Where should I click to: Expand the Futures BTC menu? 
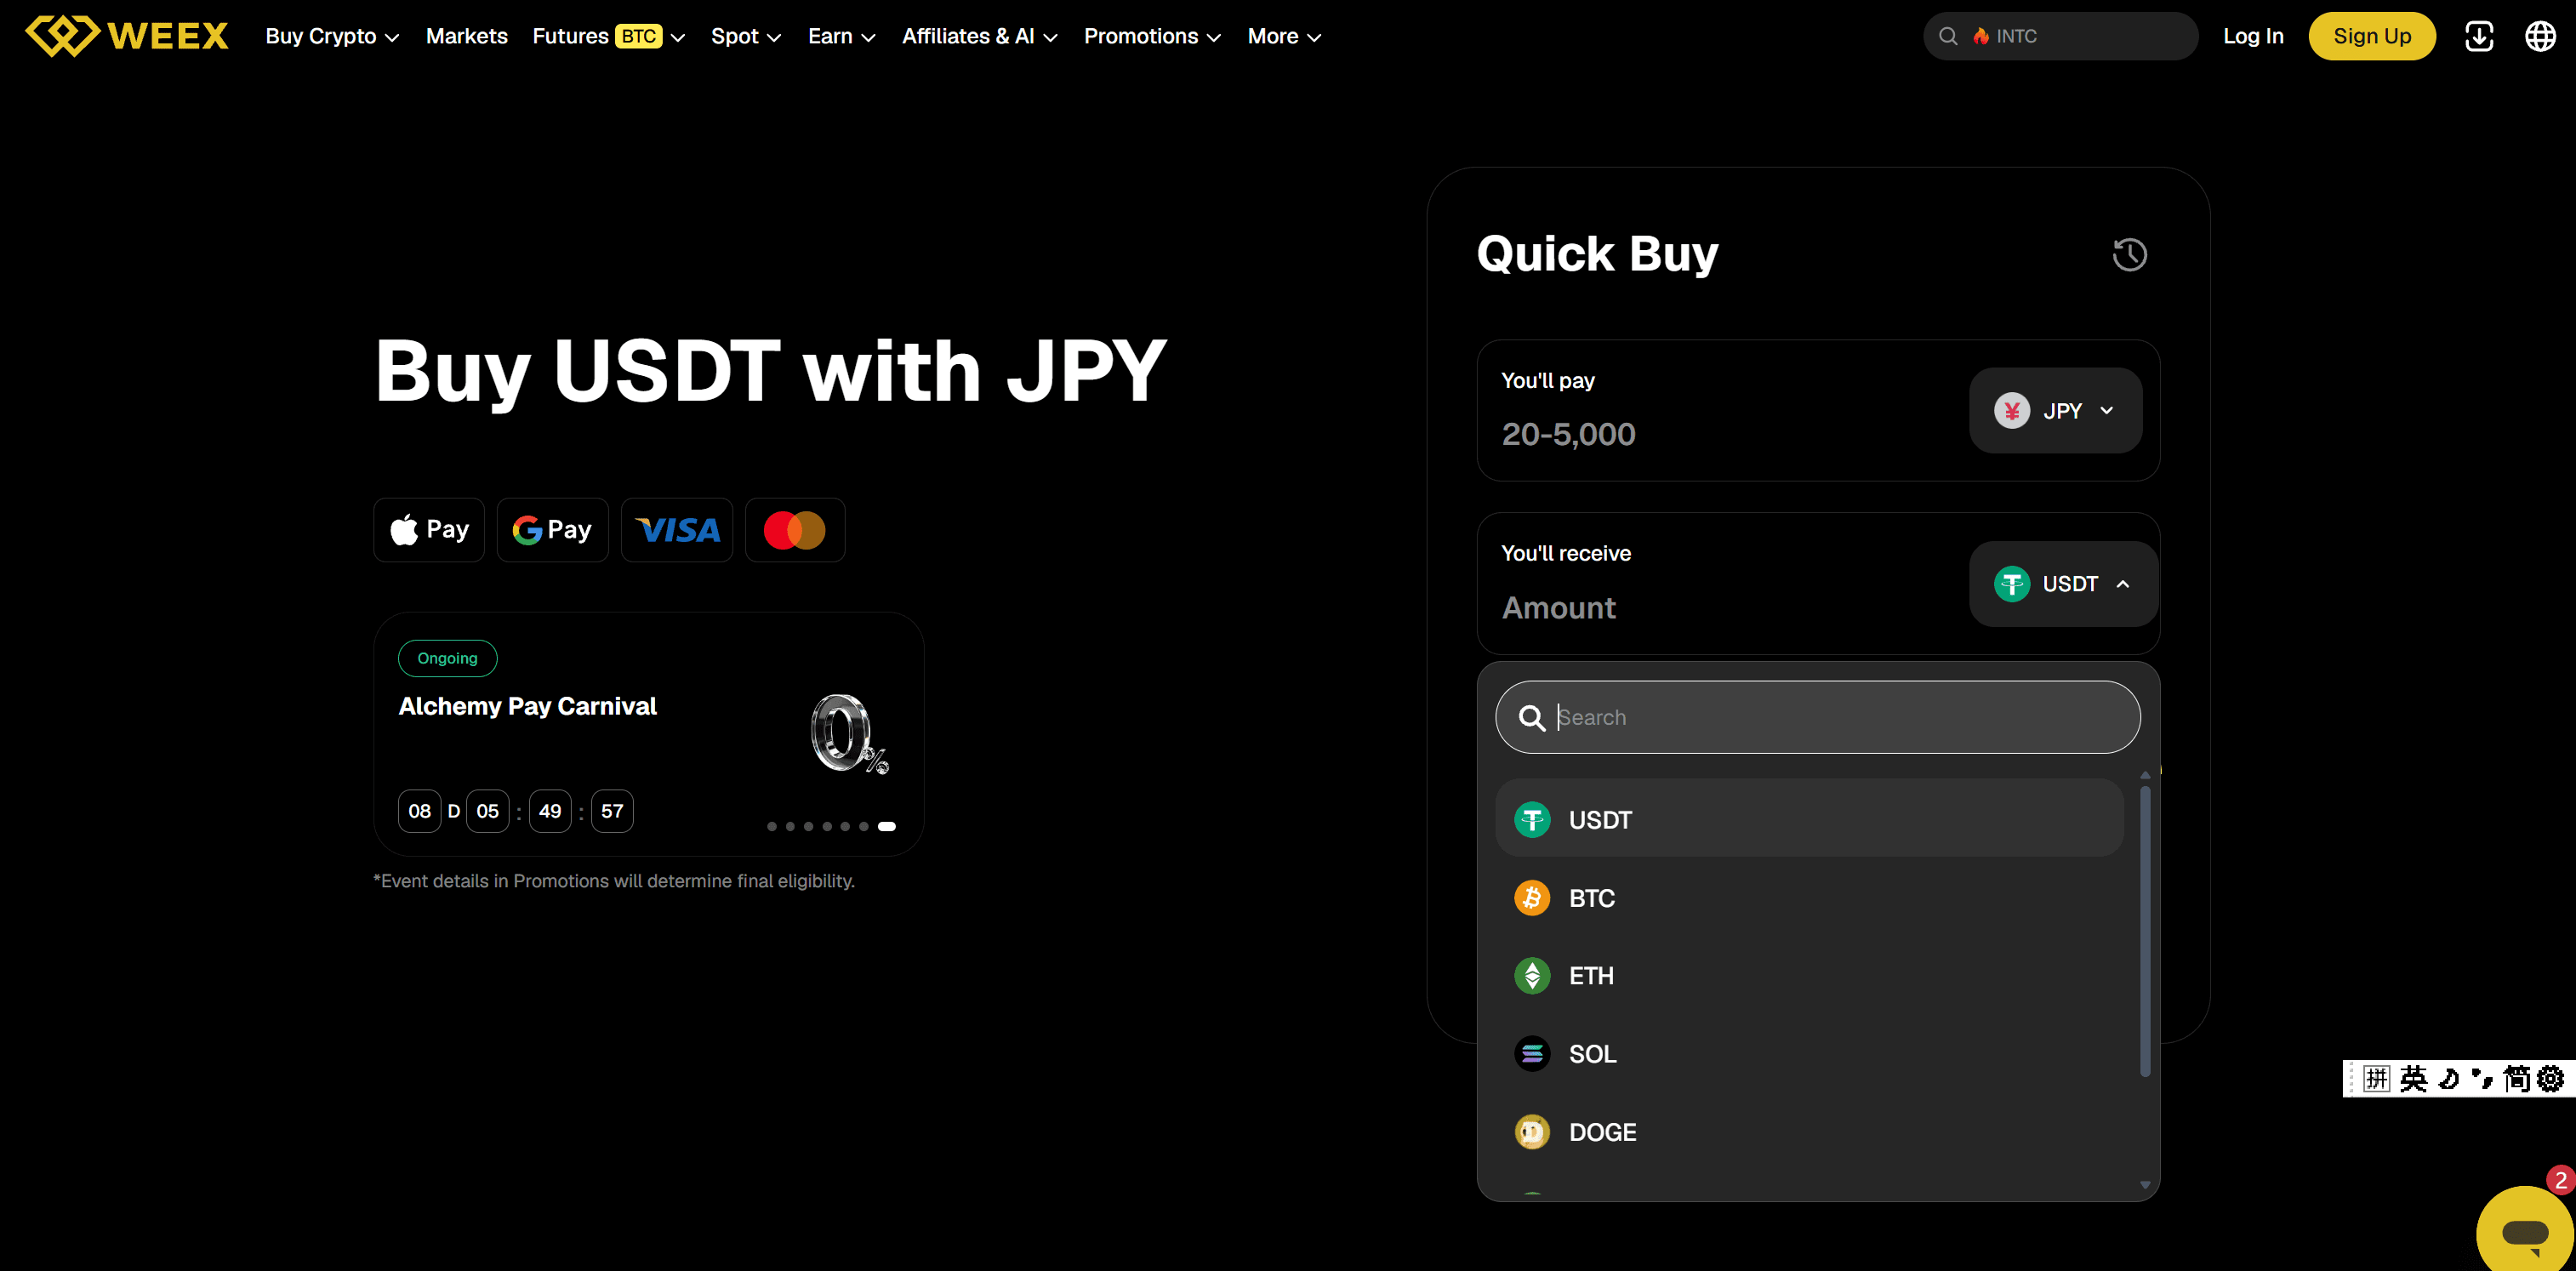click(x=608, y=37)
